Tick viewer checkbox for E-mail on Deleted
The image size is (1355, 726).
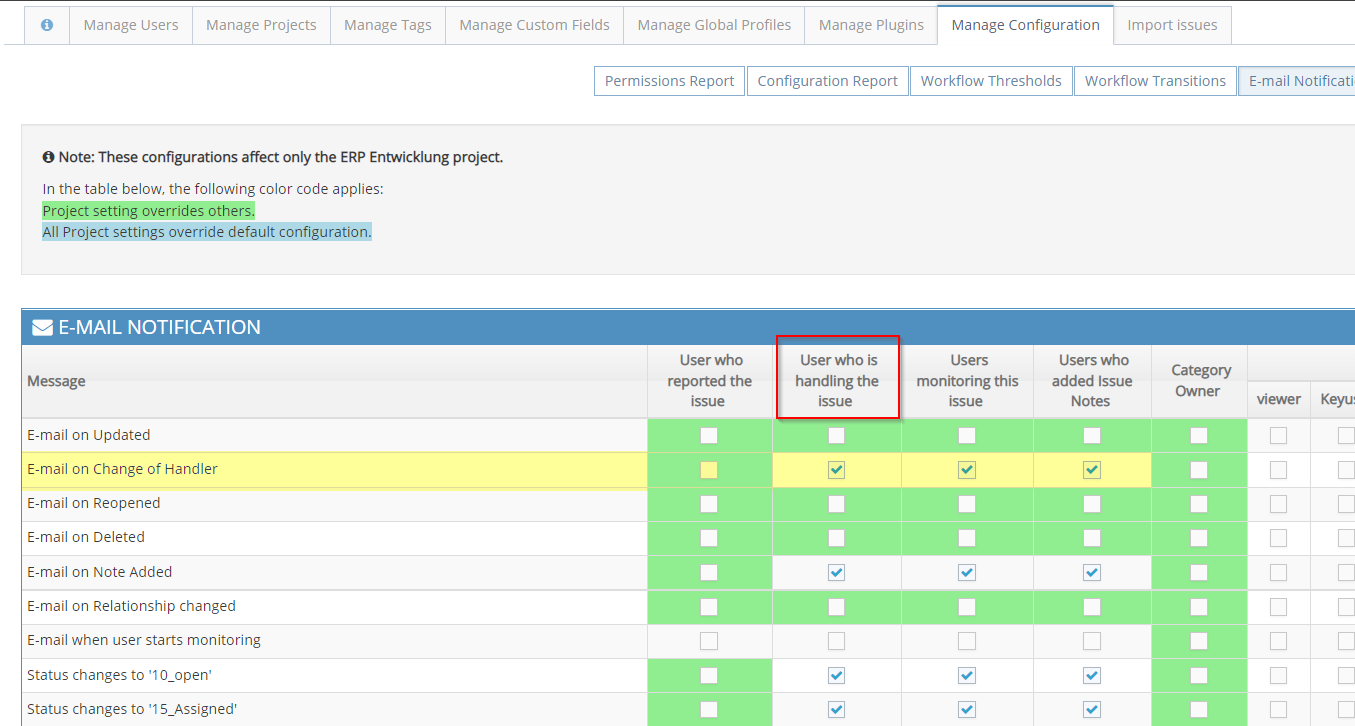[1278, 538]
